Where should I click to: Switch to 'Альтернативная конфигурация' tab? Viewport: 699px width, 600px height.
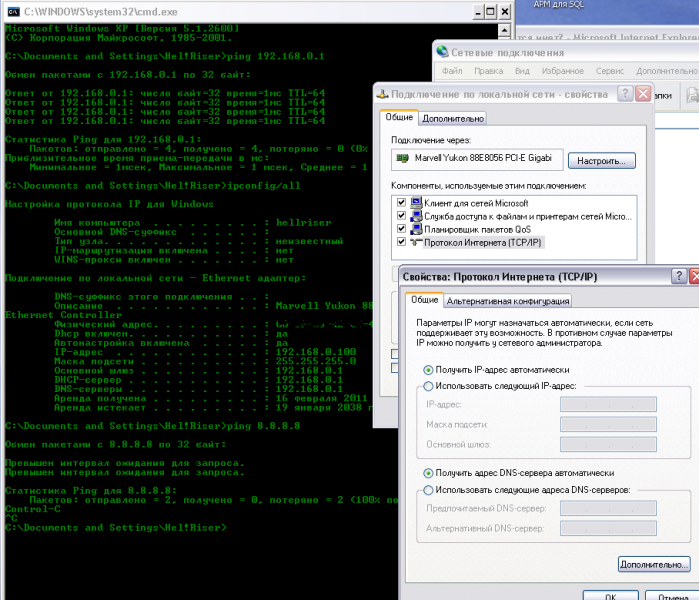[508, 301]
